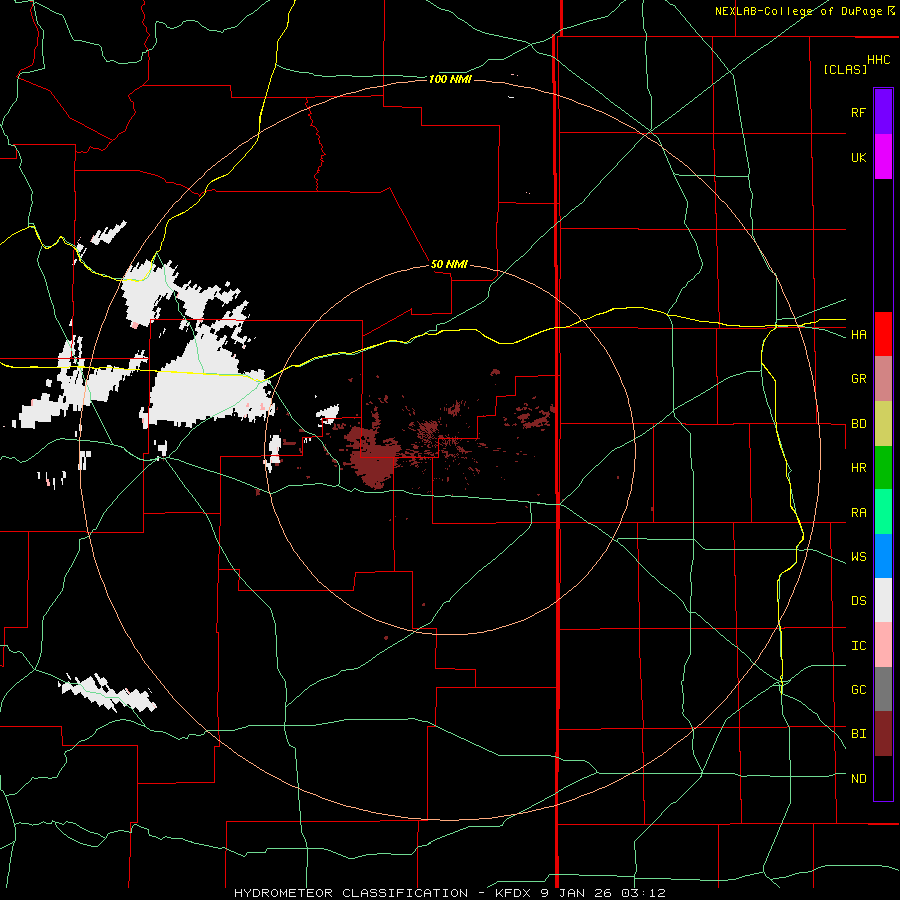Click the 50 NMI range ring label

tap(449, 264)
